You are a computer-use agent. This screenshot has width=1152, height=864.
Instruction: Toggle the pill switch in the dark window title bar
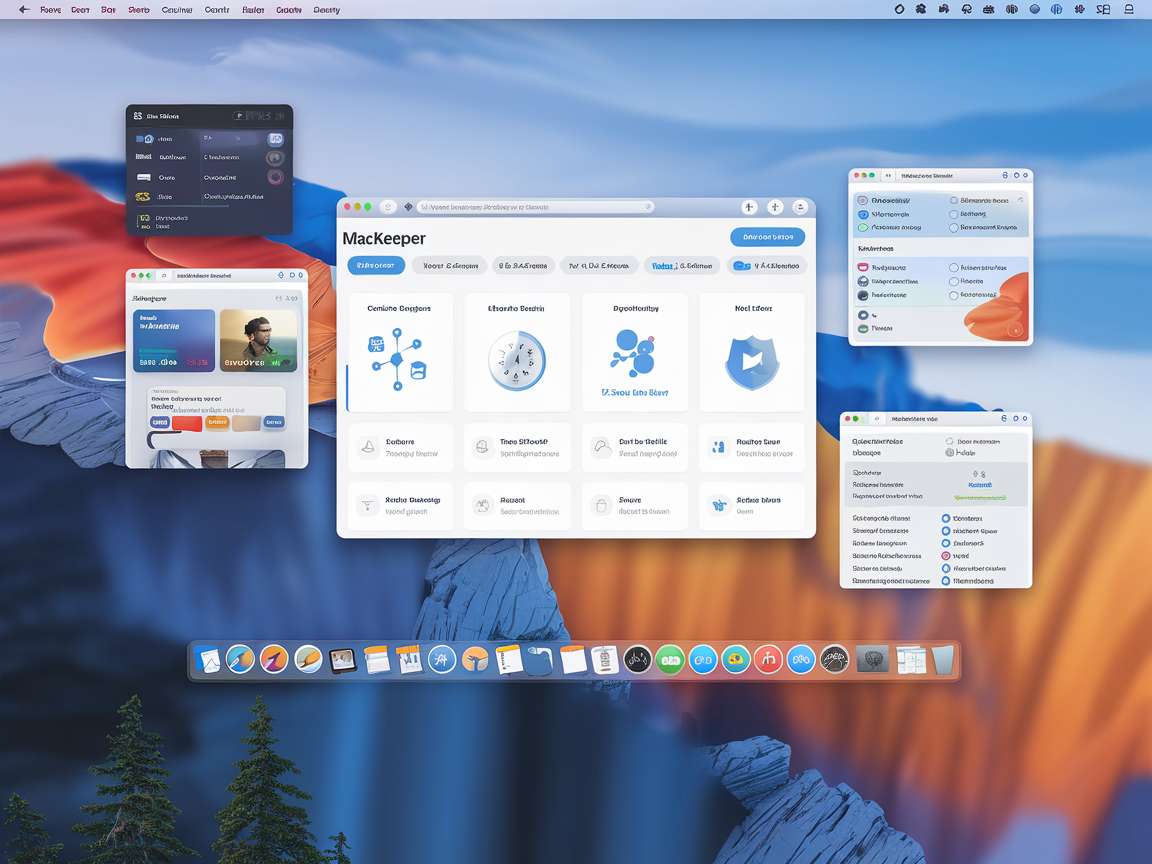[239, 116]
